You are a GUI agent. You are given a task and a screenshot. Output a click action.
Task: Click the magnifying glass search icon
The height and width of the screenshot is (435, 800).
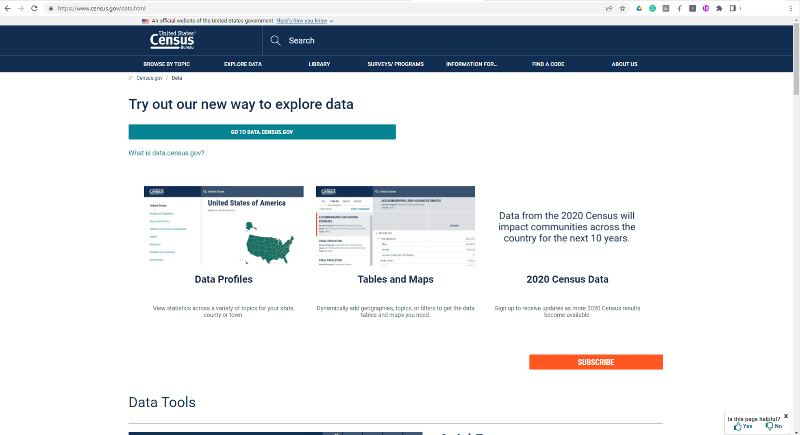276,40
